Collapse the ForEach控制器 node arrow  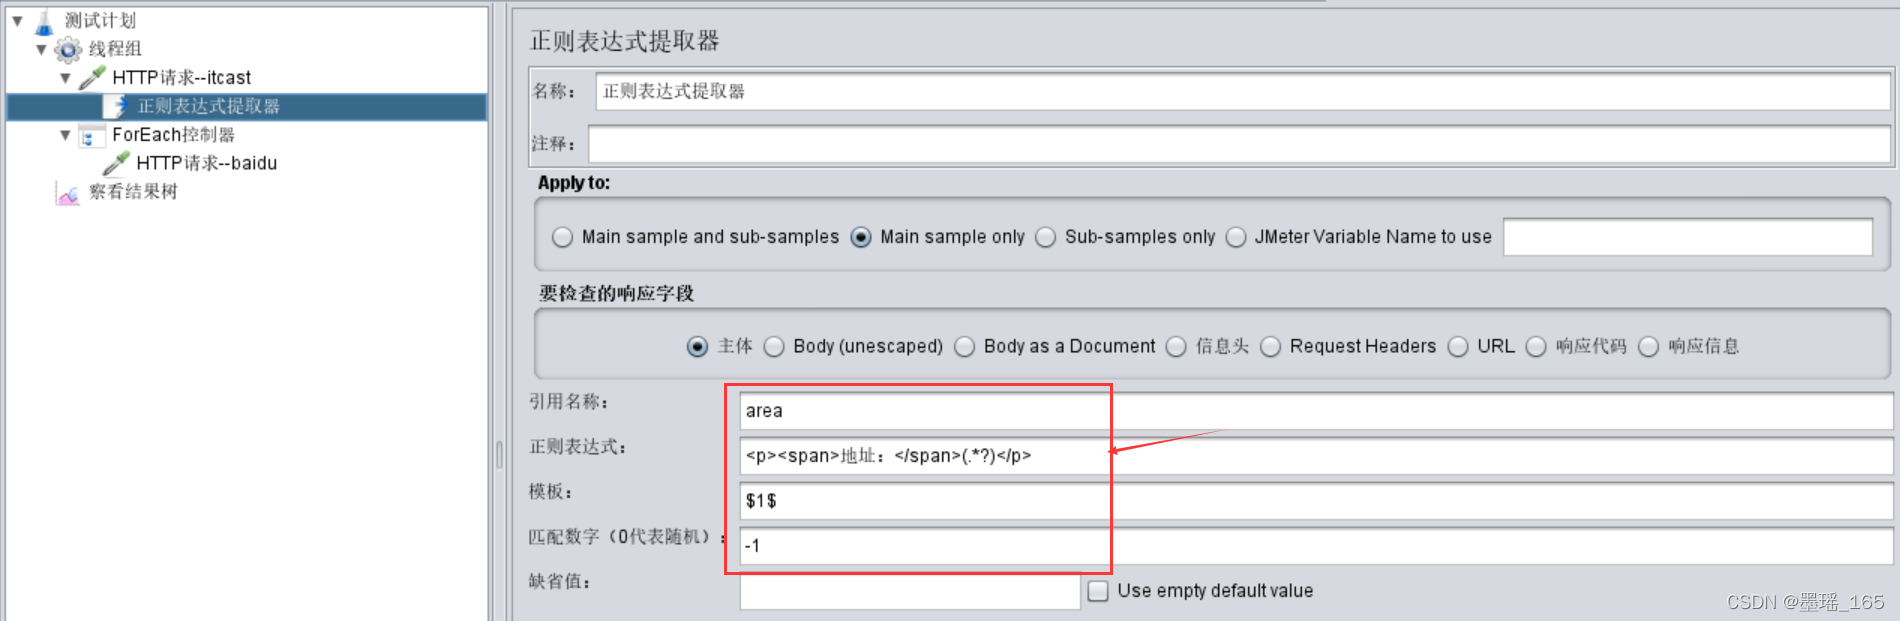coord(65,135)
